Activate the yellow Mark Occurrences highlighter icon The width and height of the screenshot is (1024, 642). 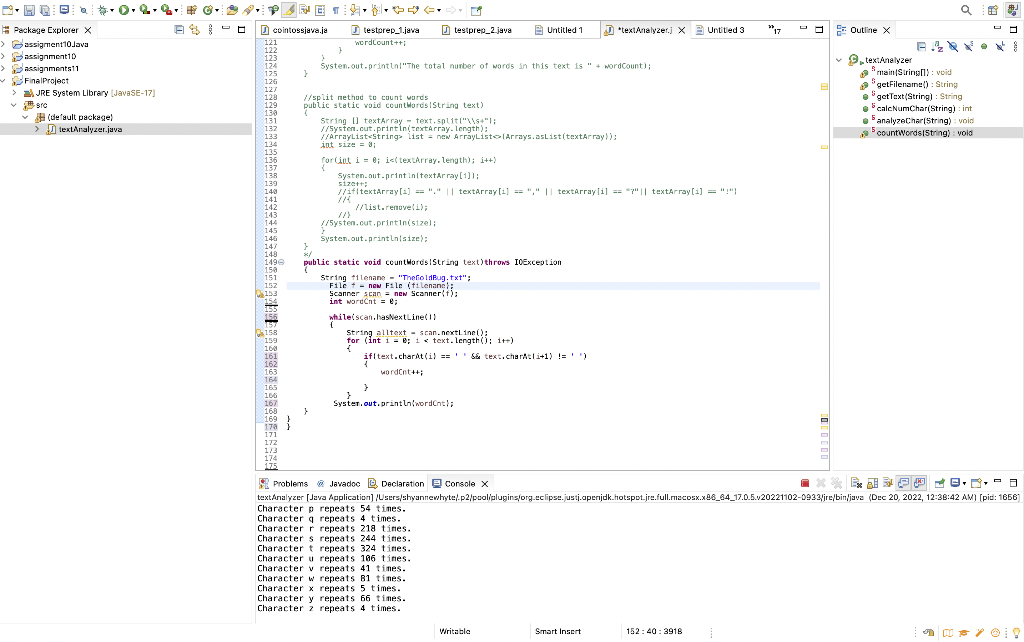click(x=288, y=9)
